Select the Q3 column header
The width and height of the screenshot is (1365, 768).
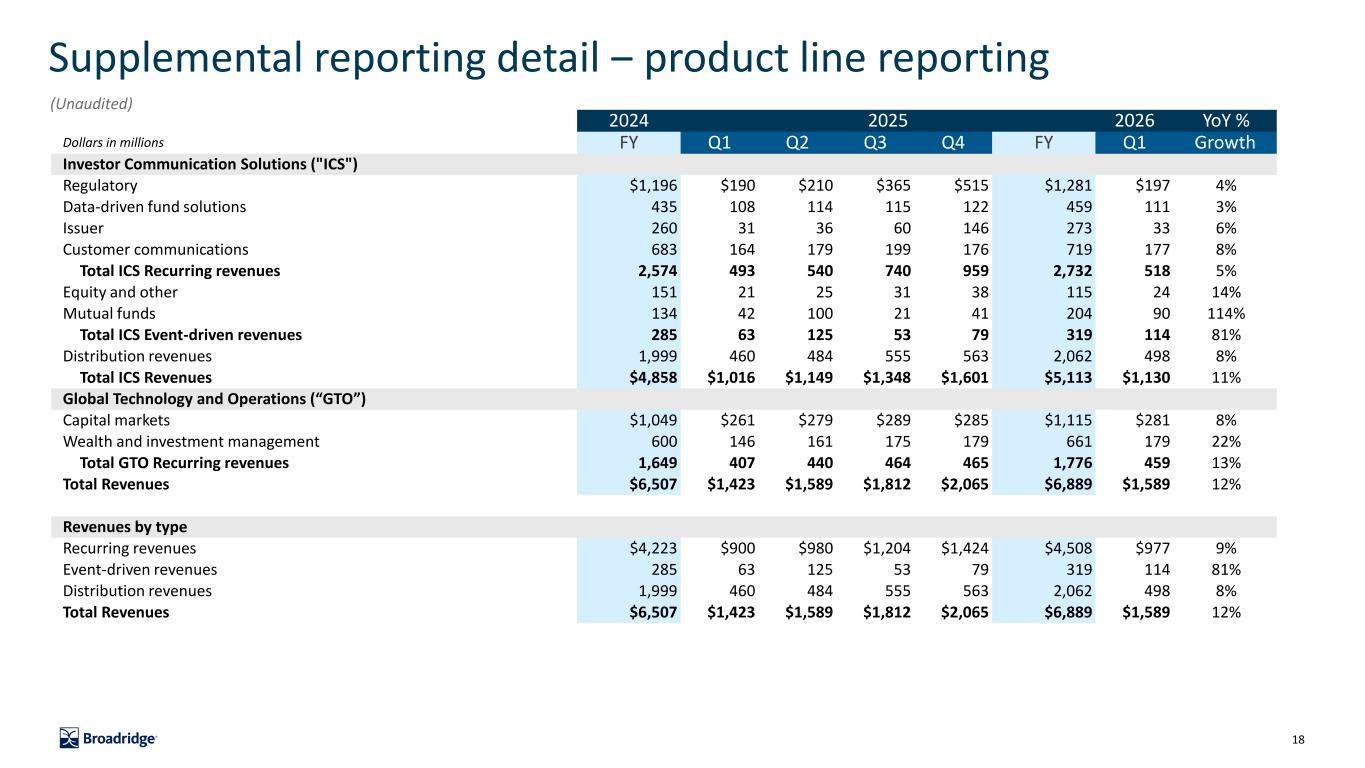[x=876, y=142]
